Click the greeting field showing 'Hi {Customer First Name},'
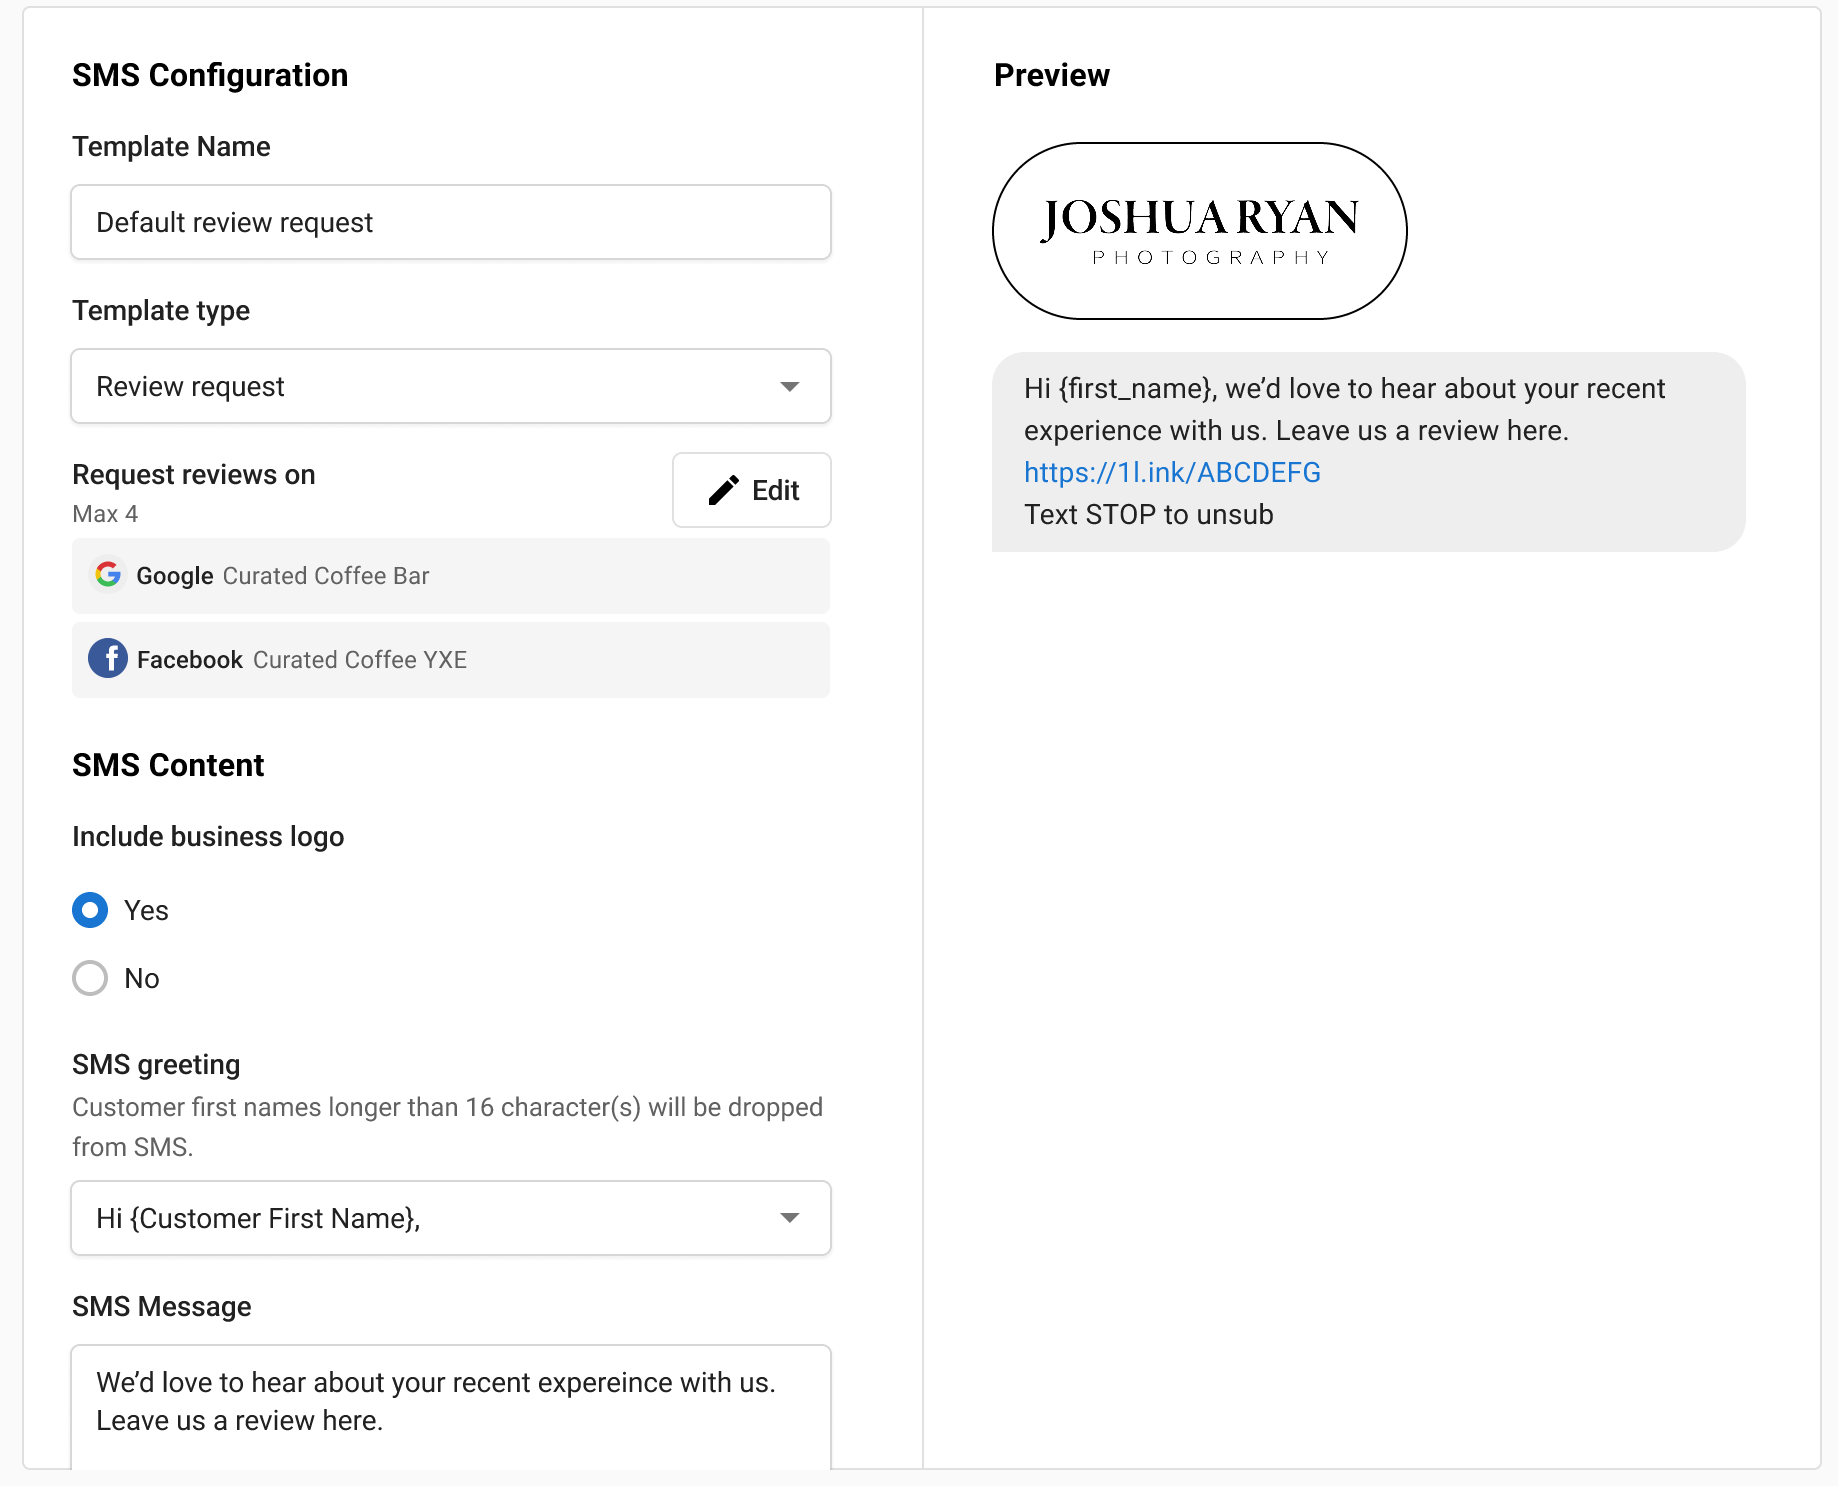This screenshot has height=1486, width=1838. (x=400, y=1218)
